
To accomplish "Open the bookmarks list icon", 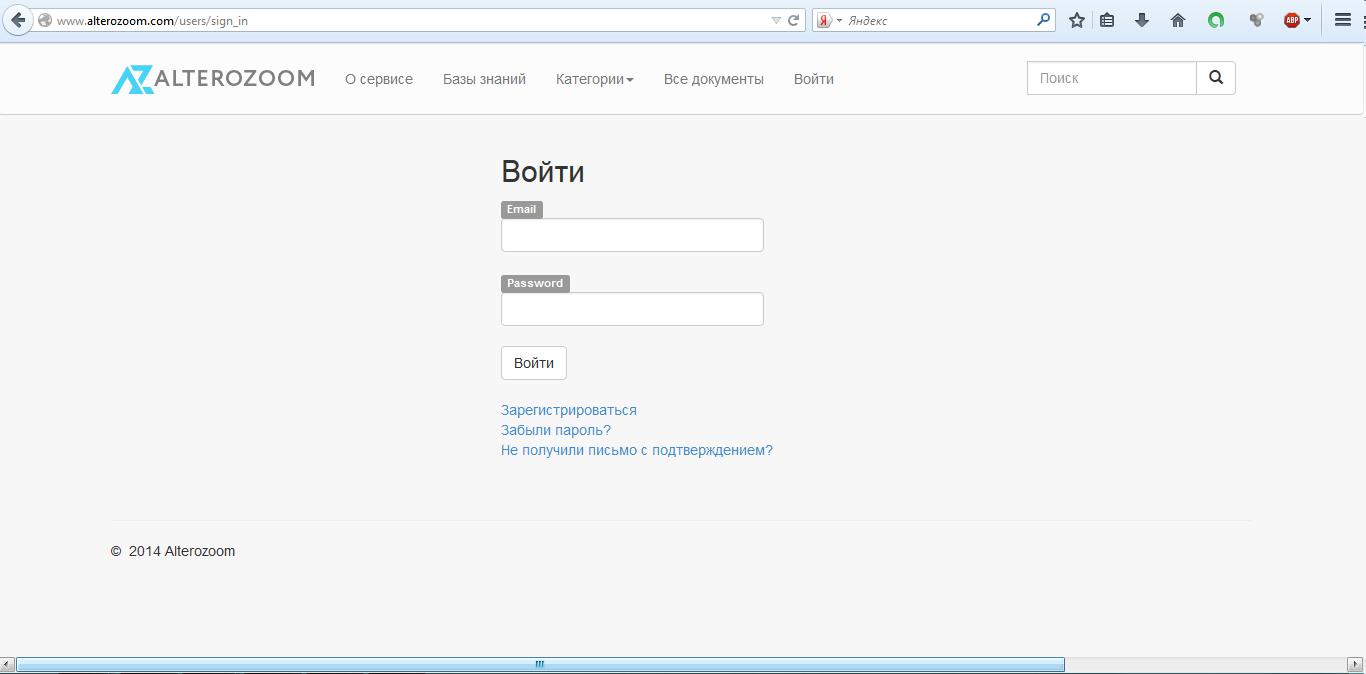I will (1107, 20).
